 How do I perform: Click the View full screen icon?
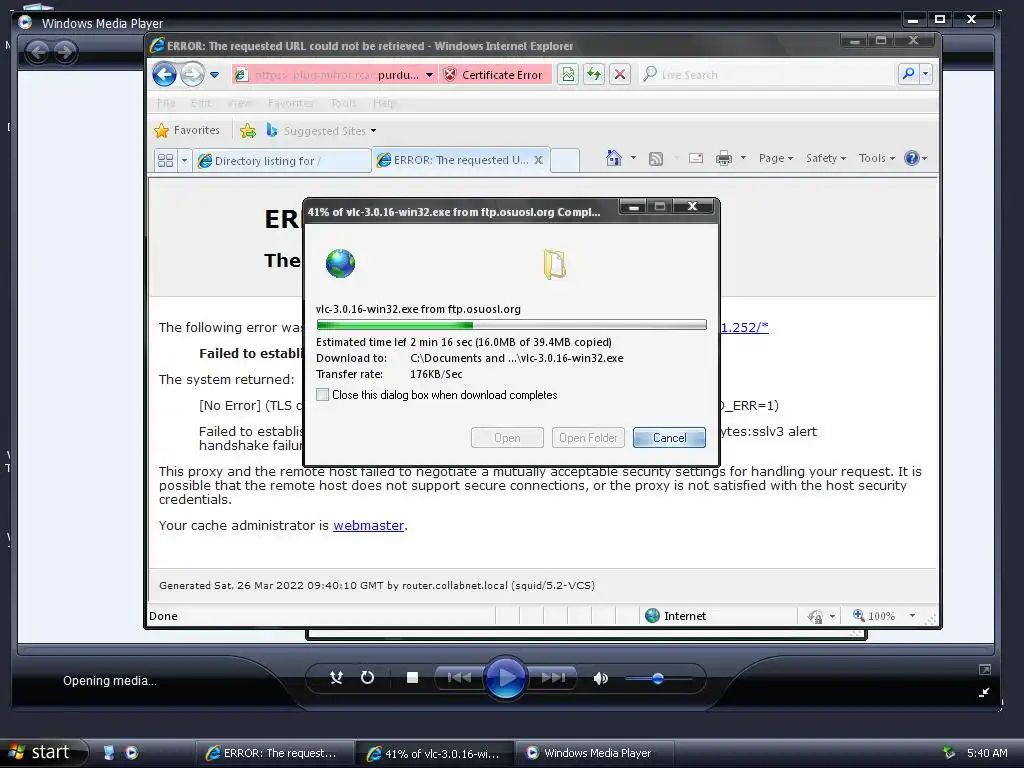click(x=985, y=669)
